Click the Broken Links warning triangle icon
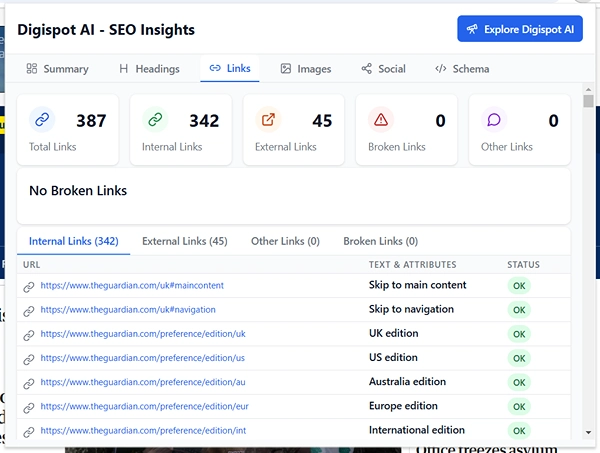The image size is (600, 453). tap(381, 120)
